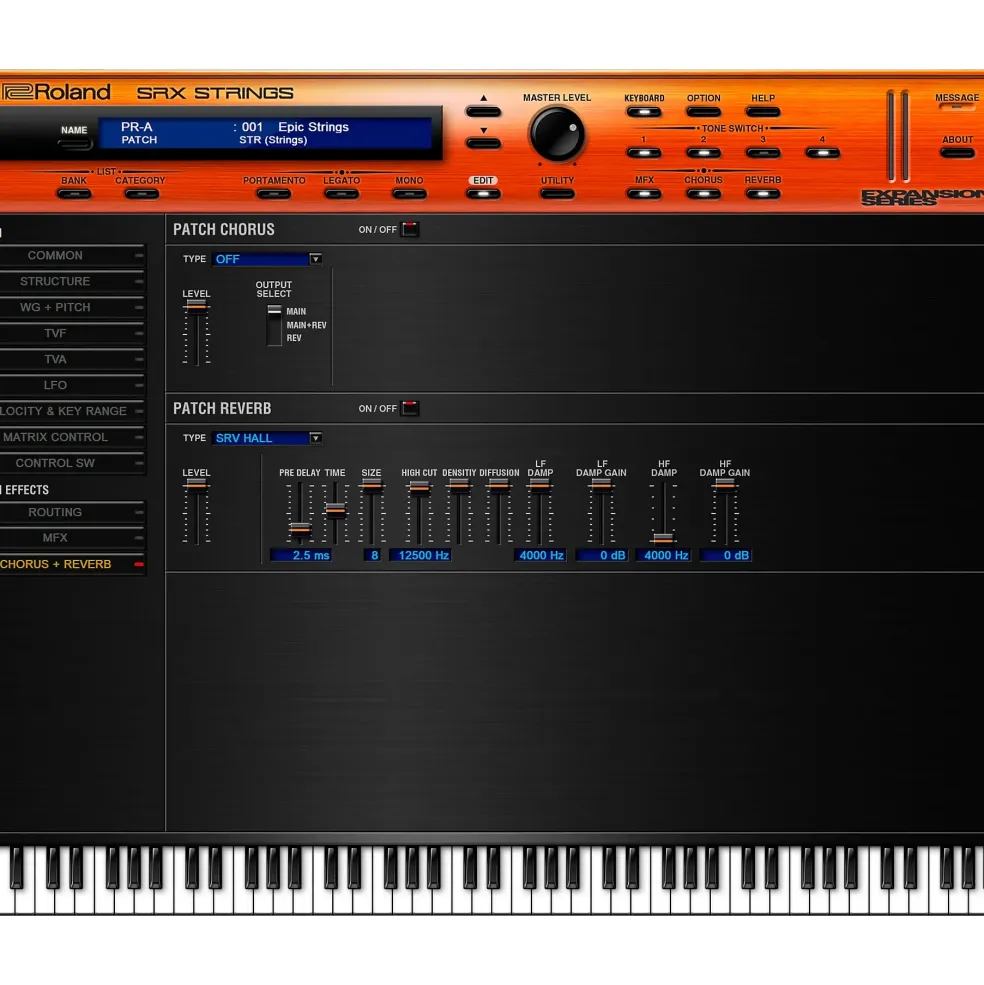The image size is (984, 985).
Task: Open the Structure edit page
Action: tap(72, 281)
